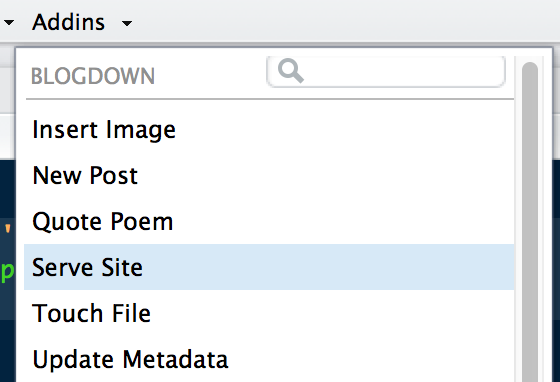Expand the dropdown arrow left of Addins
The height and width of the screenshot is (382, 560).
(9, 23)
